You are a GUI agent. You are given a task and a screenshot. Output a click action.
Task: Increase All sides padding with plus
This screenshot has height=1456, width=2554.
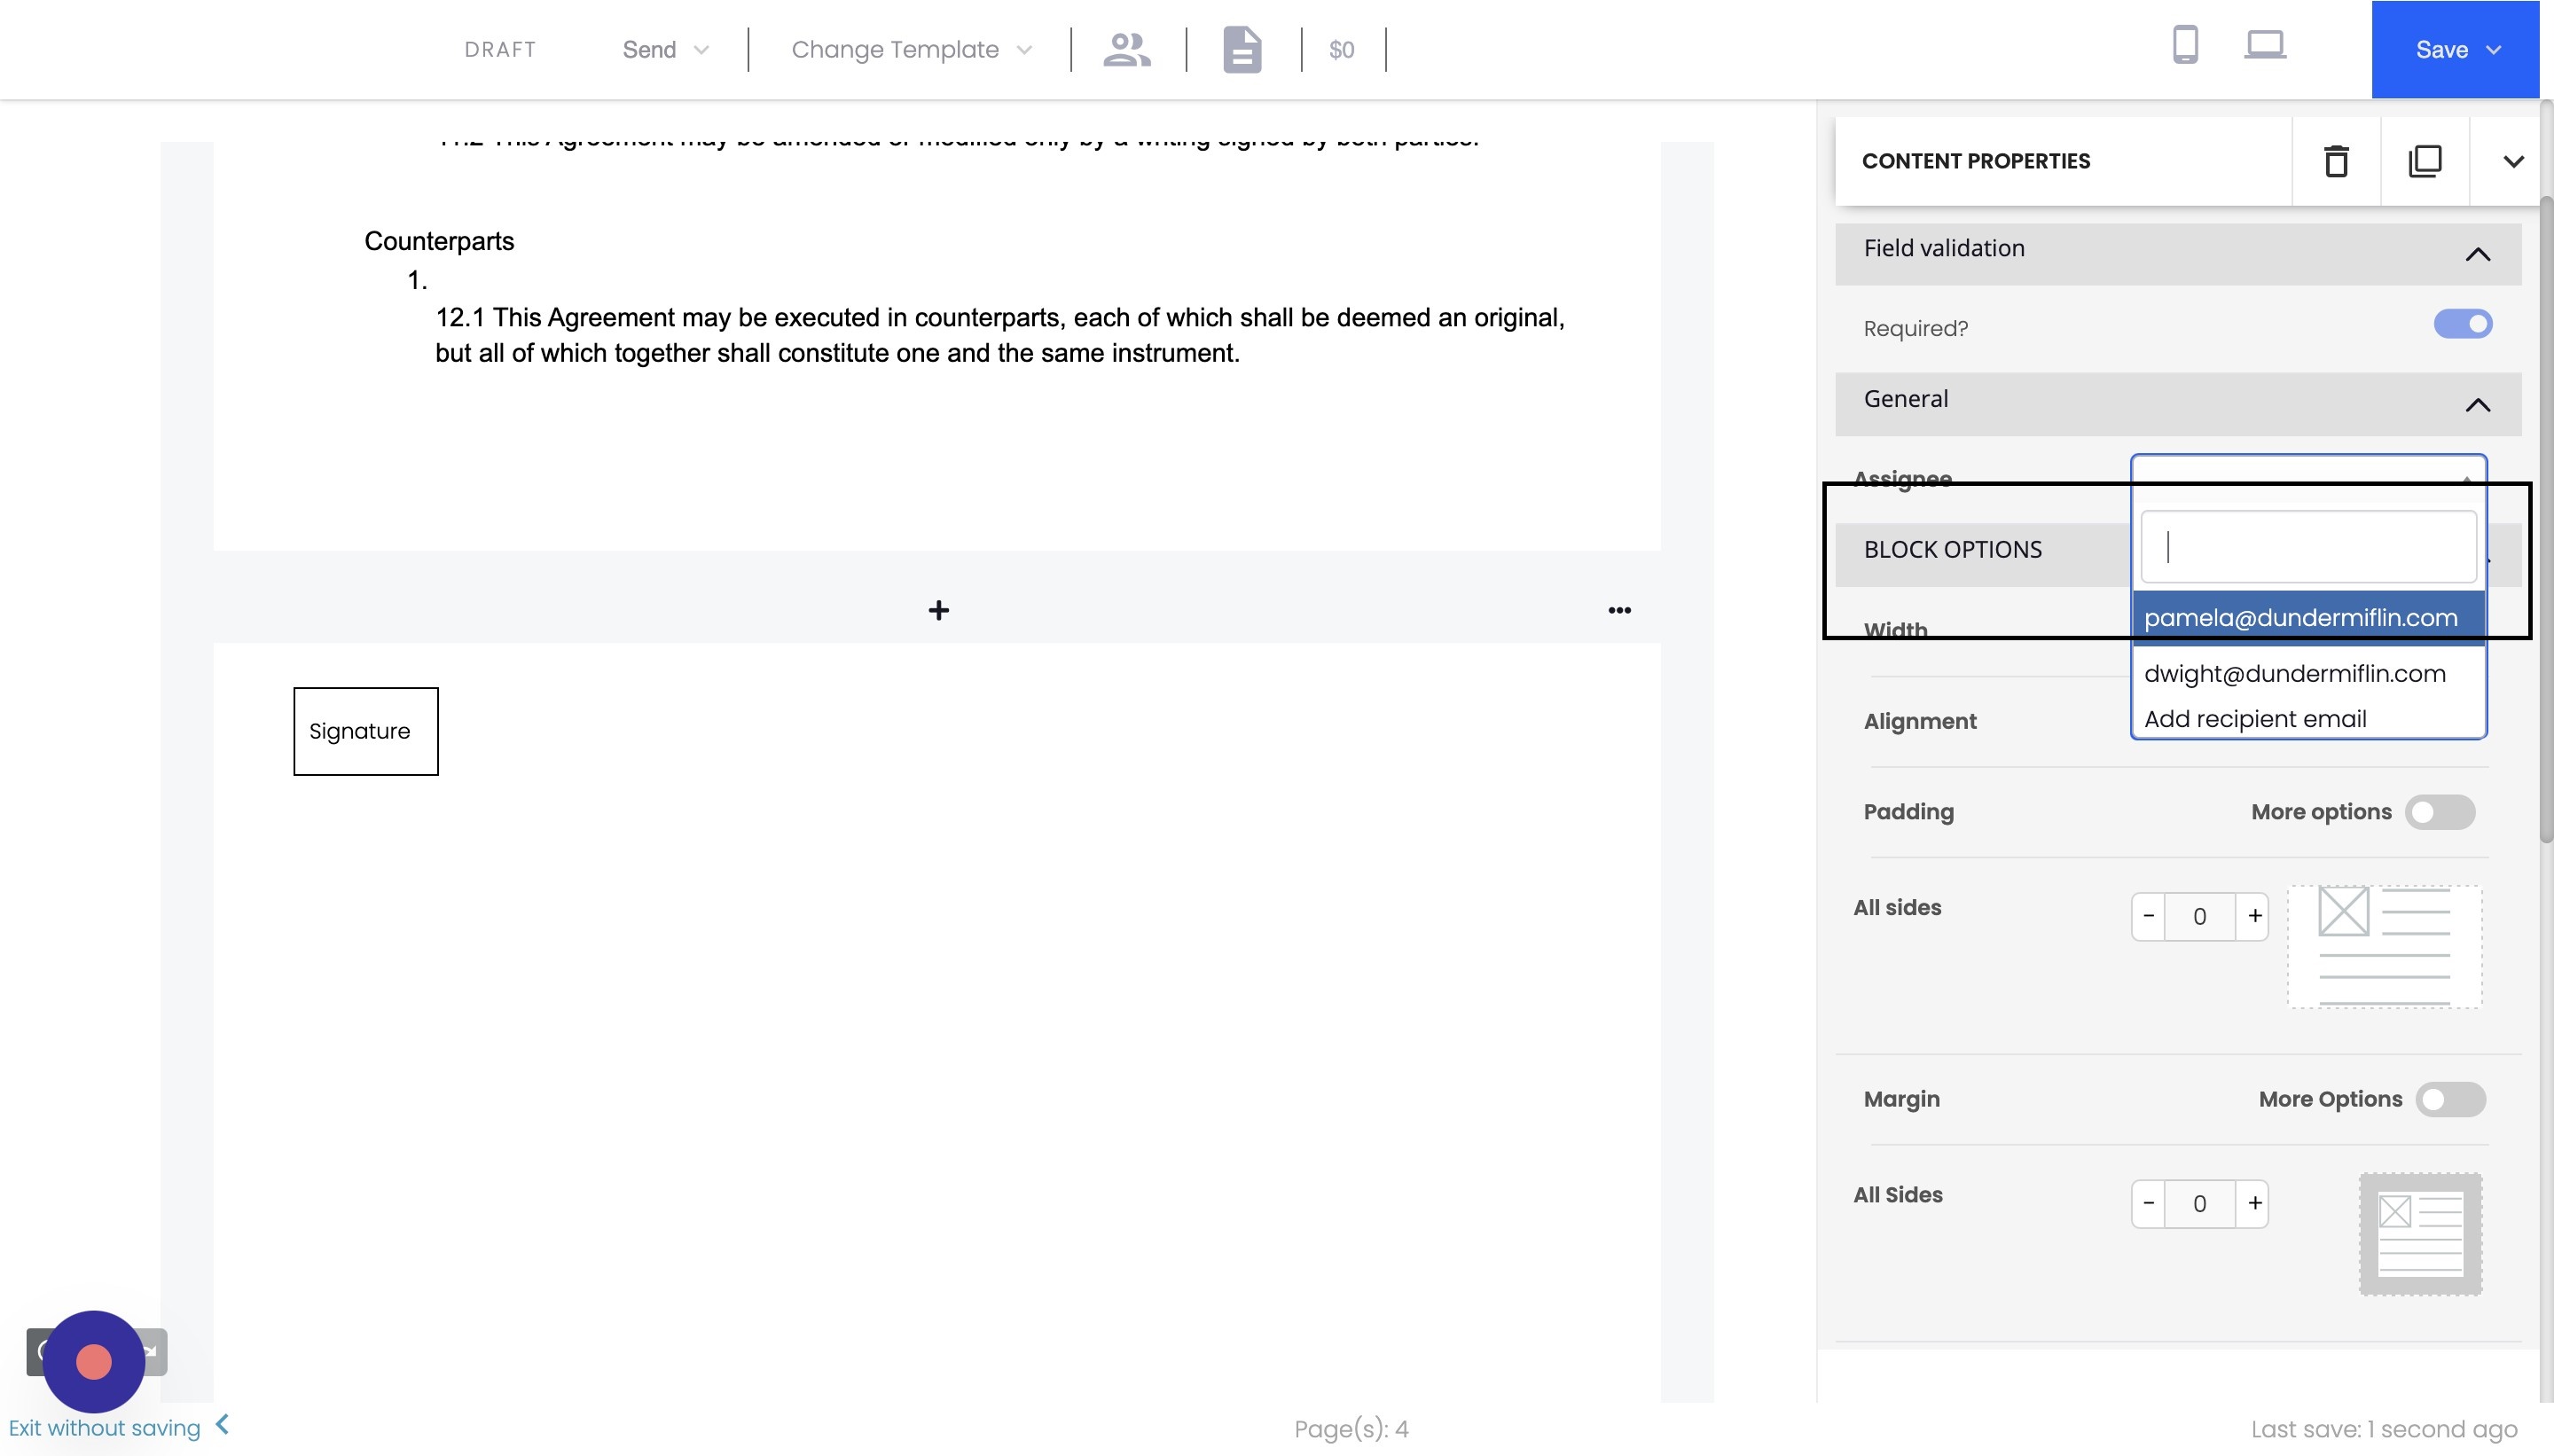click(x=2254, y=916)
